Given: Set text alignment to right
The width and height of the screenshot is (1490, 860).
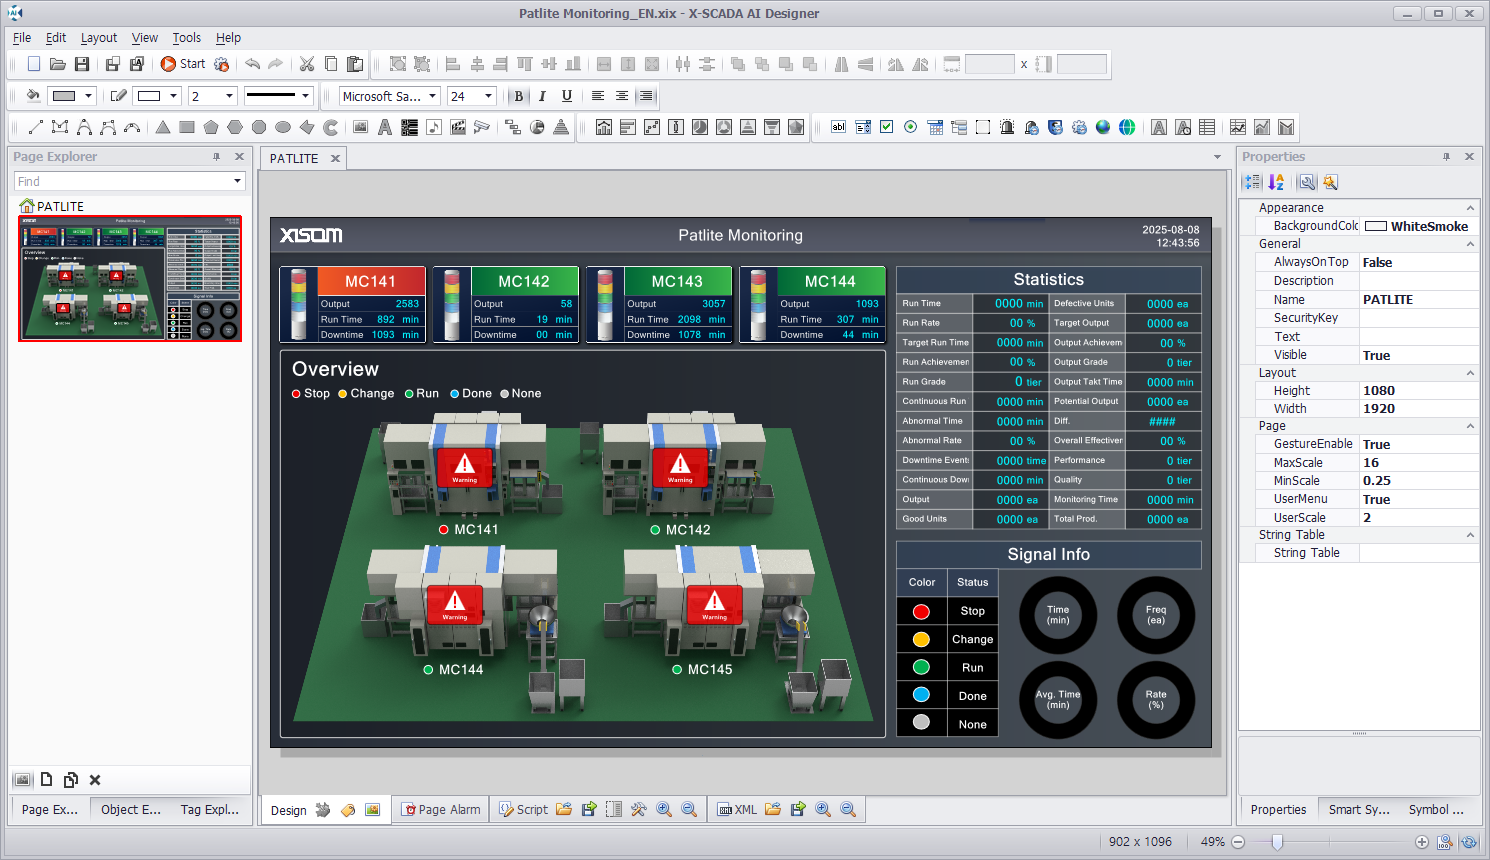Looking at the screenshot, I should [x=646, y=96].
